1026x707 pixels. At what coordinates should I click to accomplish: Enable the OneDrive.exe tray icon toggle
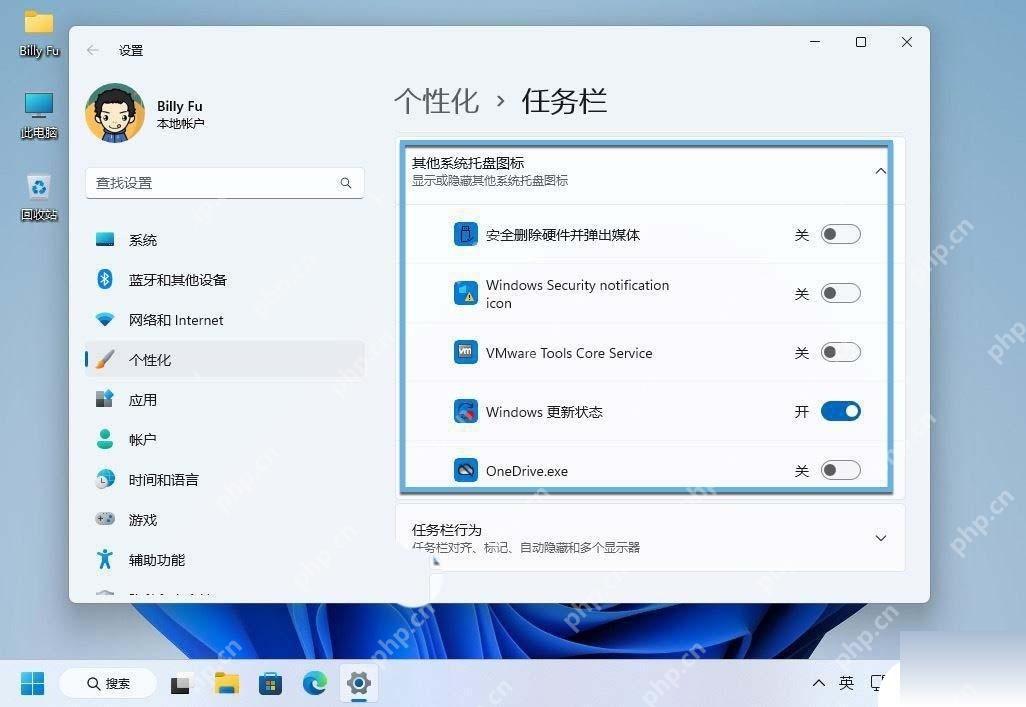coord(841,470)
